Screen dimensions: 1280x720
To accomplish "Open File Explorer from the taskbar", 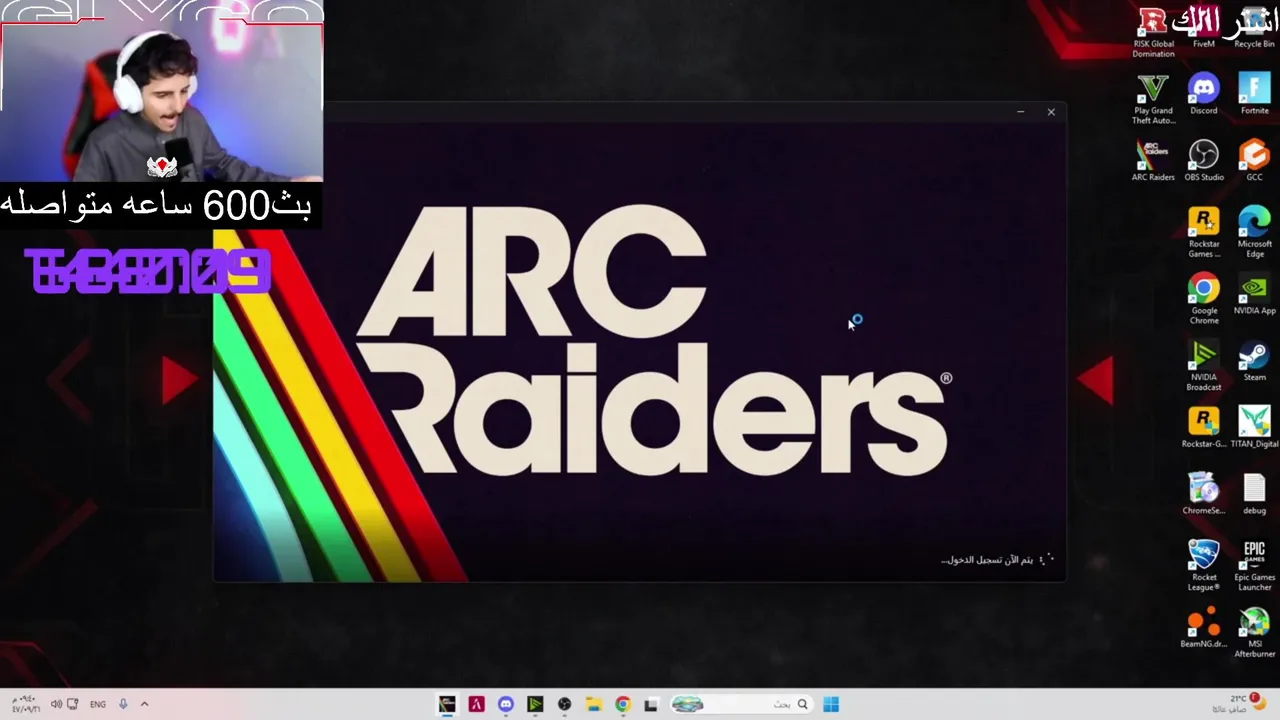I will [x=593, y=704].
